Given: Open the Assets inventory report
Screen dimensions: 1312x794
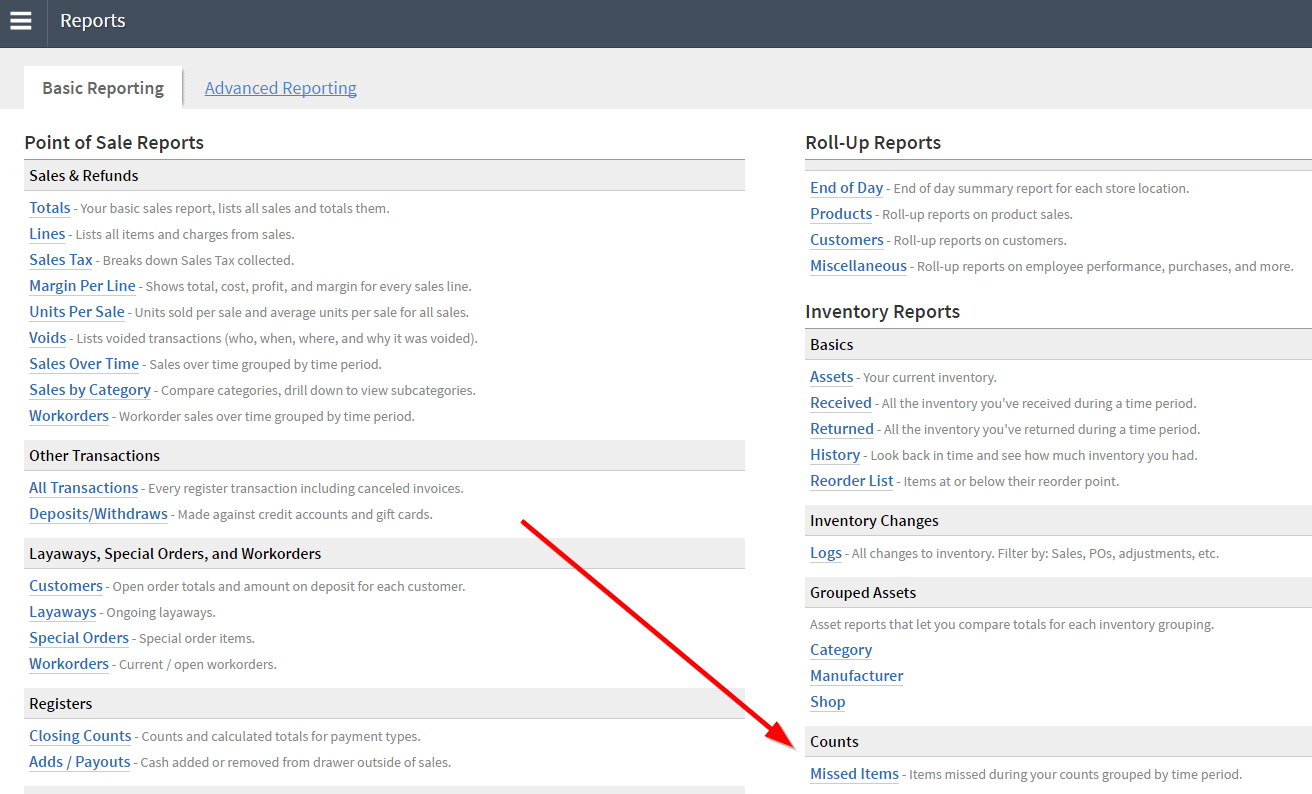Looking at the screenshot, I should pyautogui.click(x=832, y=377).
